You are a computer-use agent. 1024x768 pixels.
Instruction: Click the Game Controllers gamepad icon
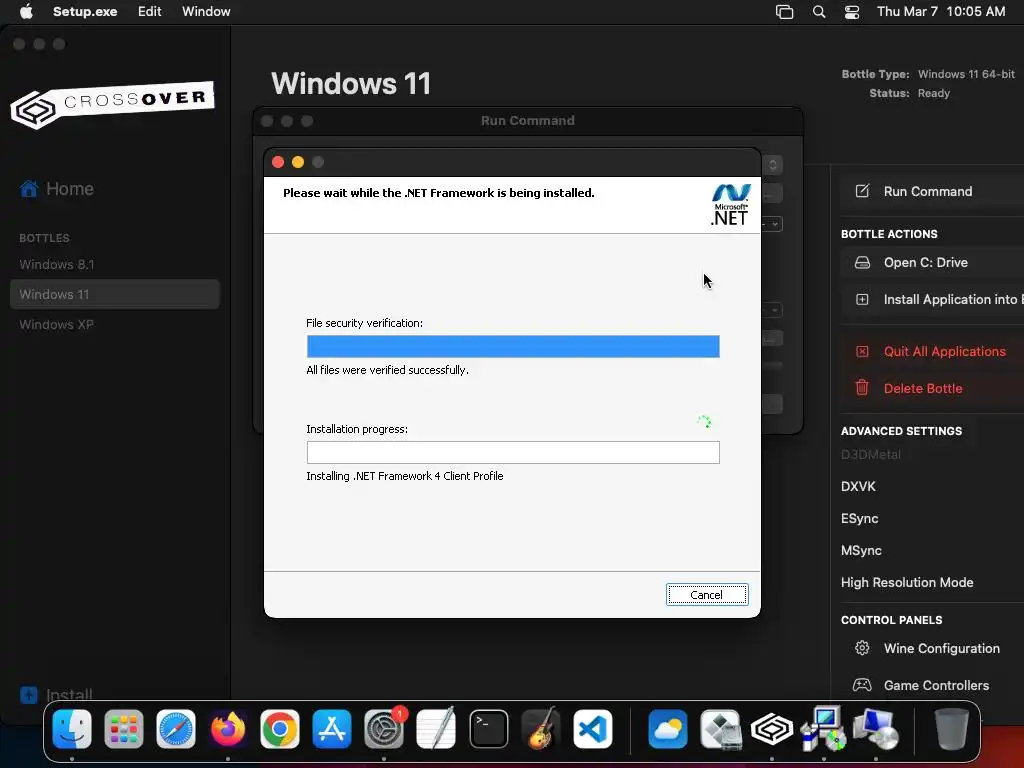(862, 685)
